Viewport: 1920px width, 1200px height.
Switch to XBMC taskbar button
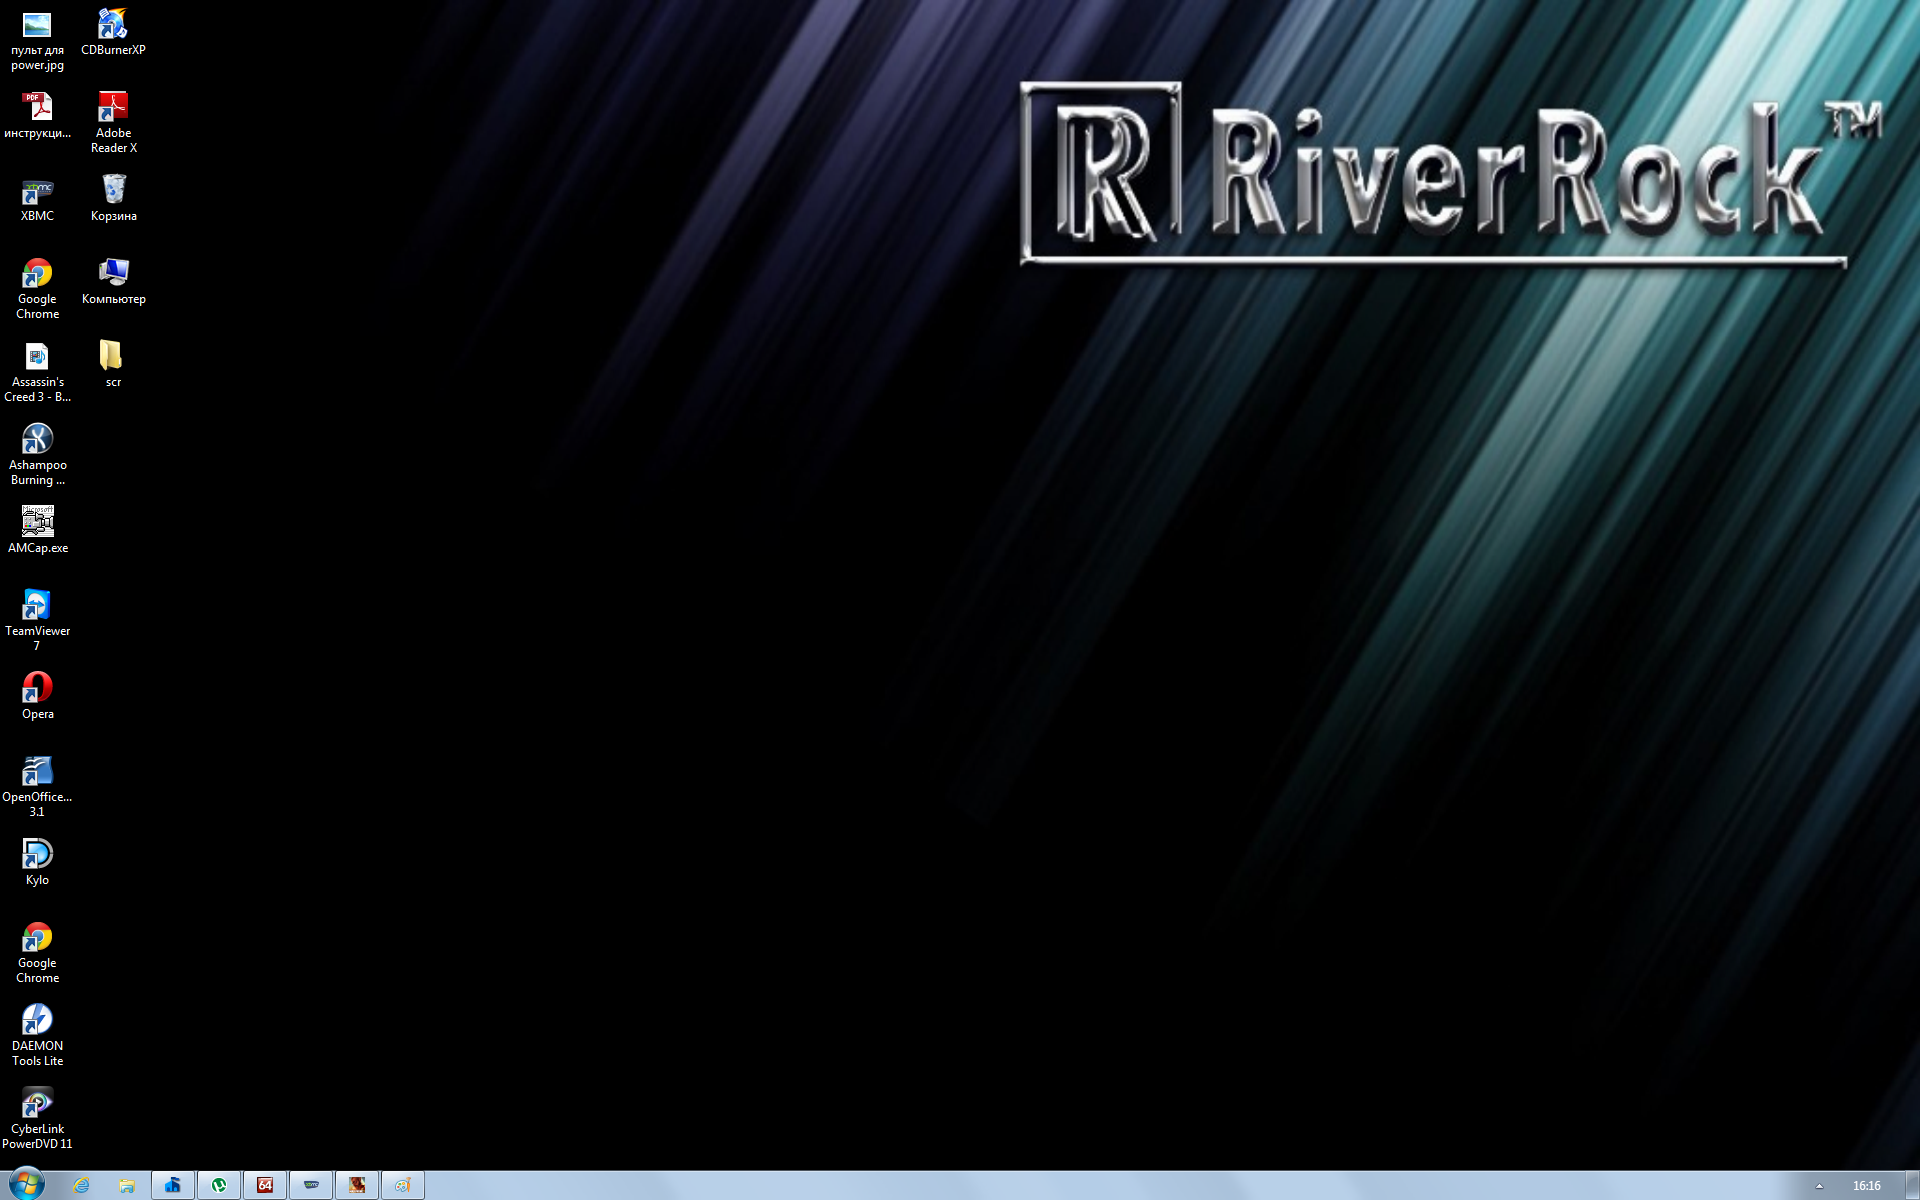coord(311,1185)
